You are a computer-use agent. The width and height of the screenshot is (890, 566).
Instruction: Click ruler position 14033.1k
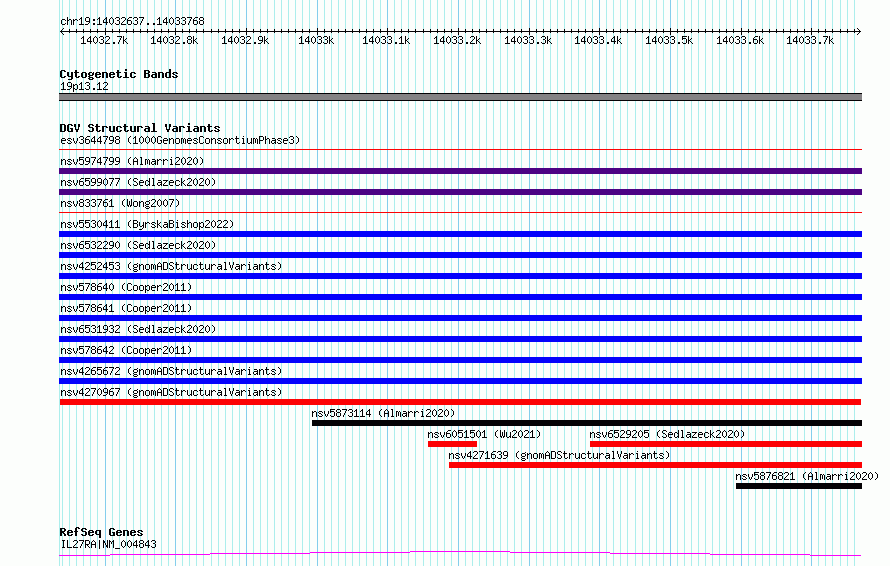tap(386, 40)
